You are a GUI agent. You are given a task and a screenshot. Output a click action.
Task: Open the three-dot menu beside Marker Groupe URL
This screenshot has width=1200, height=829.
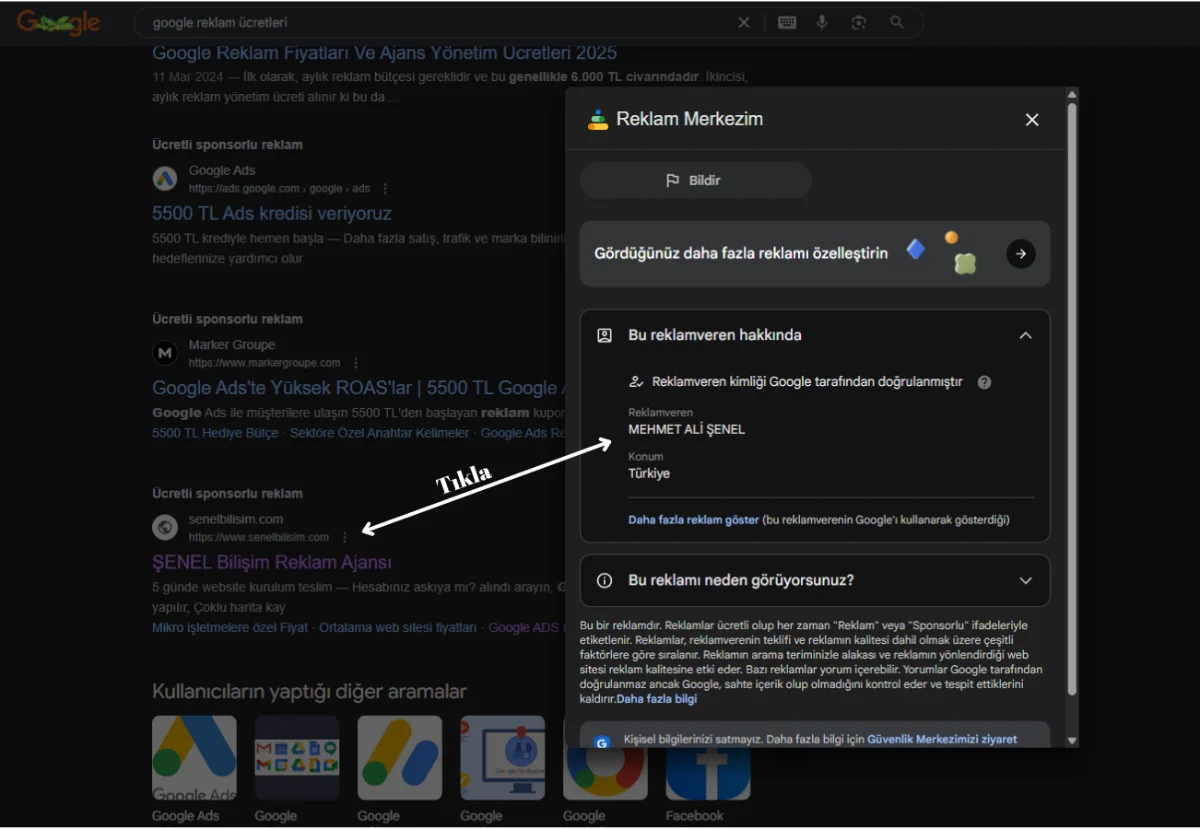click(356, 363)
